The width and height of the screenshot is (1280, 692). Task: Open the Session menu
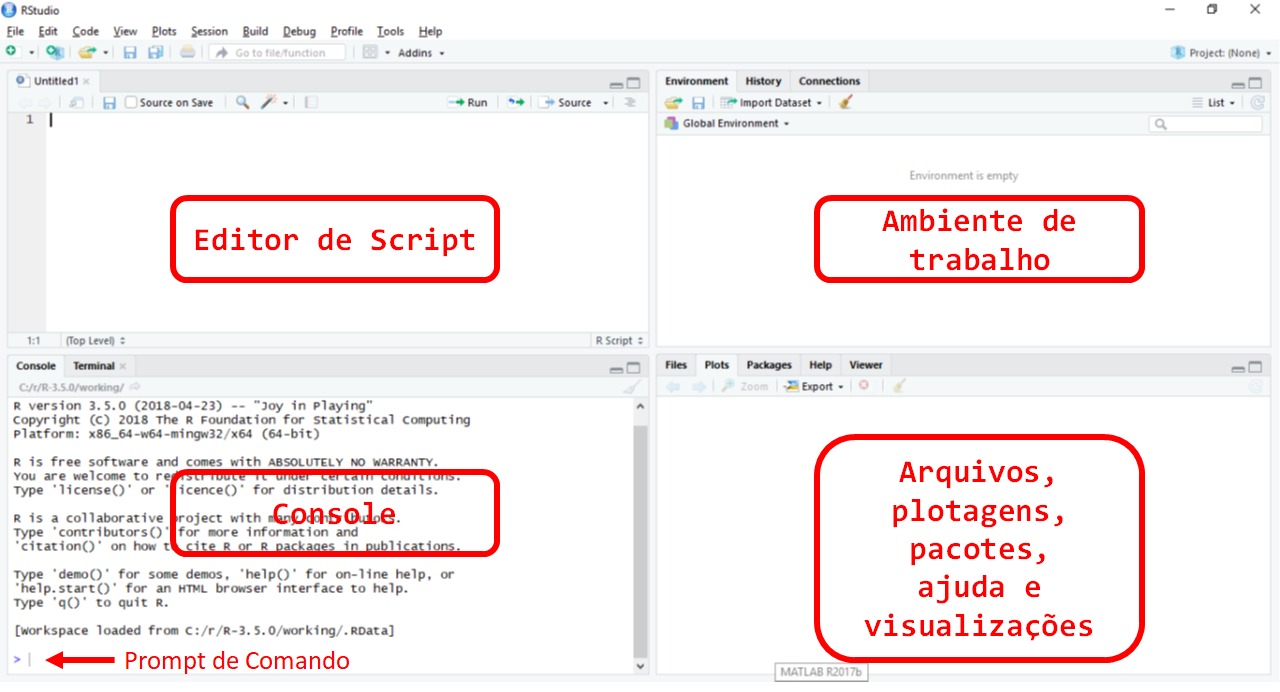click(209, 31)
